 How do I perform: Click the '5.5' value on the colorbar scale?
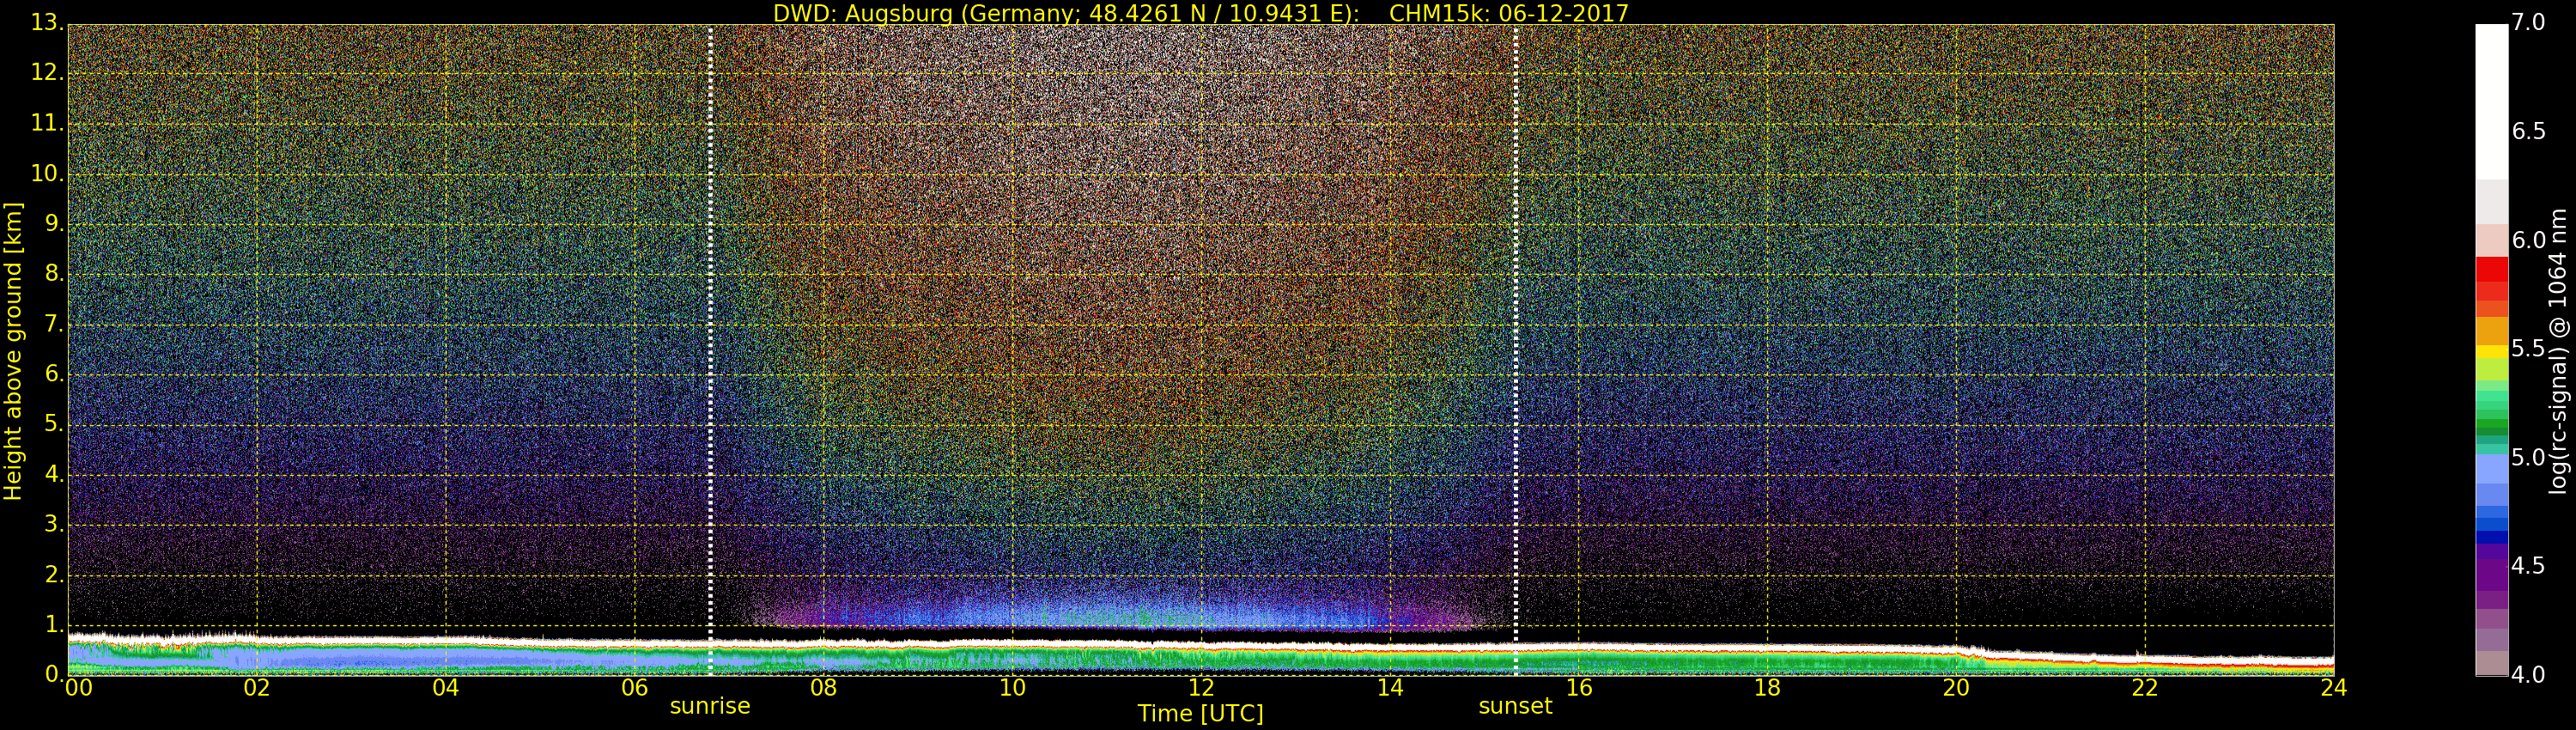(2528, 349)
